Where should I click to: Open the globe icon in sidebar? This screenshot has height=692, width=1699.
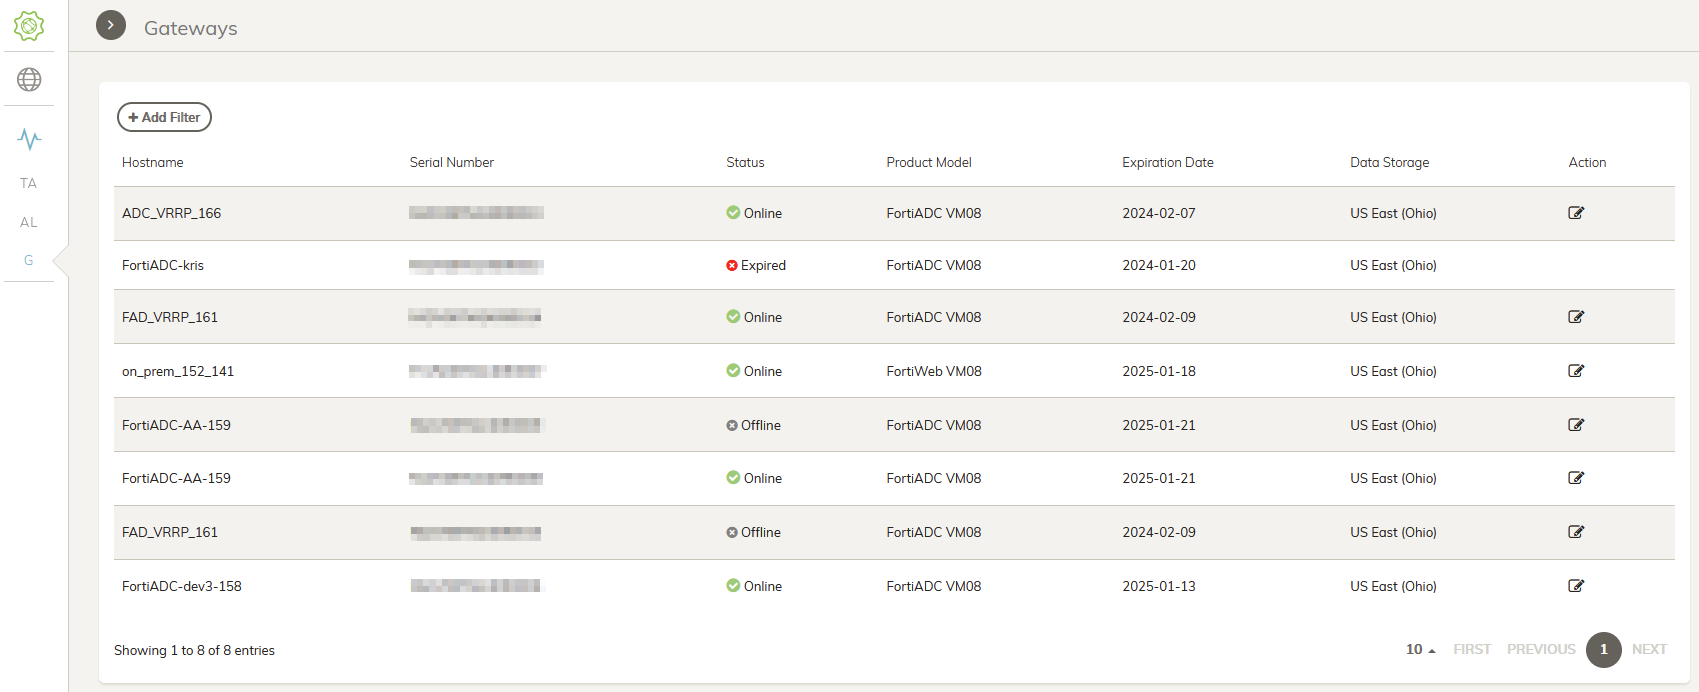(x=29, y=79)
